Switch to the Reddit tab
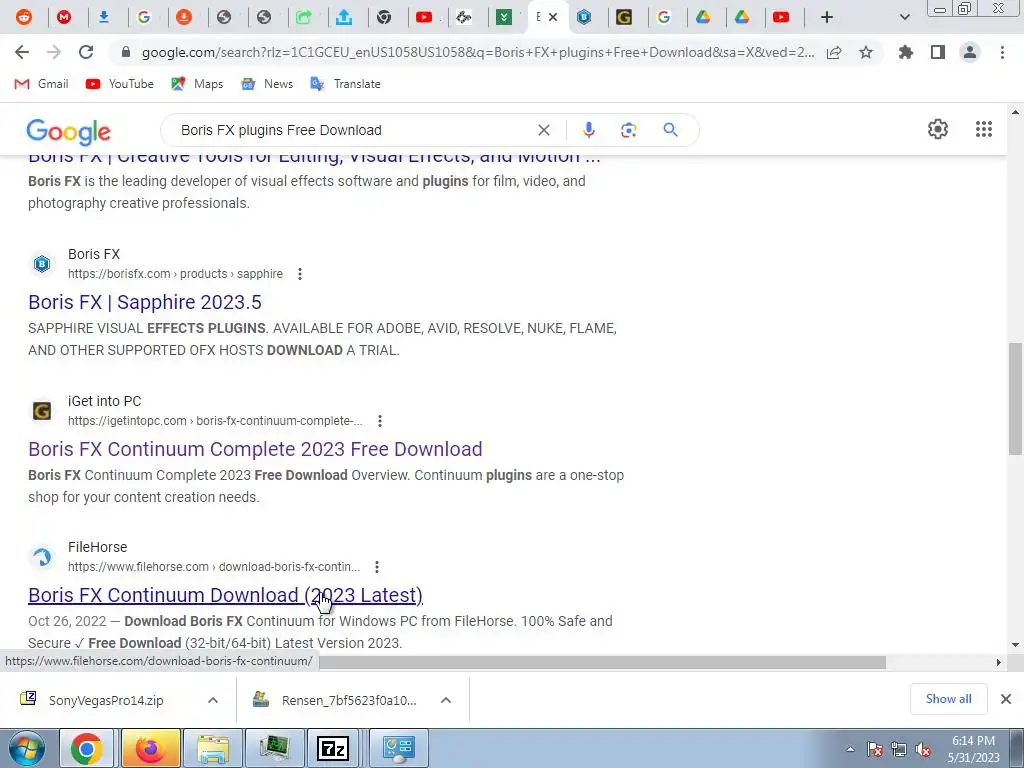Viewport: 1024px width, 768px height. tap(24, 17)
